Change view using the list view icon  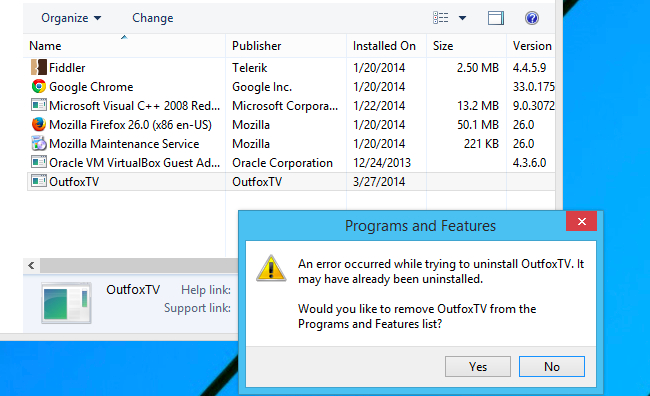click(441, 18)
